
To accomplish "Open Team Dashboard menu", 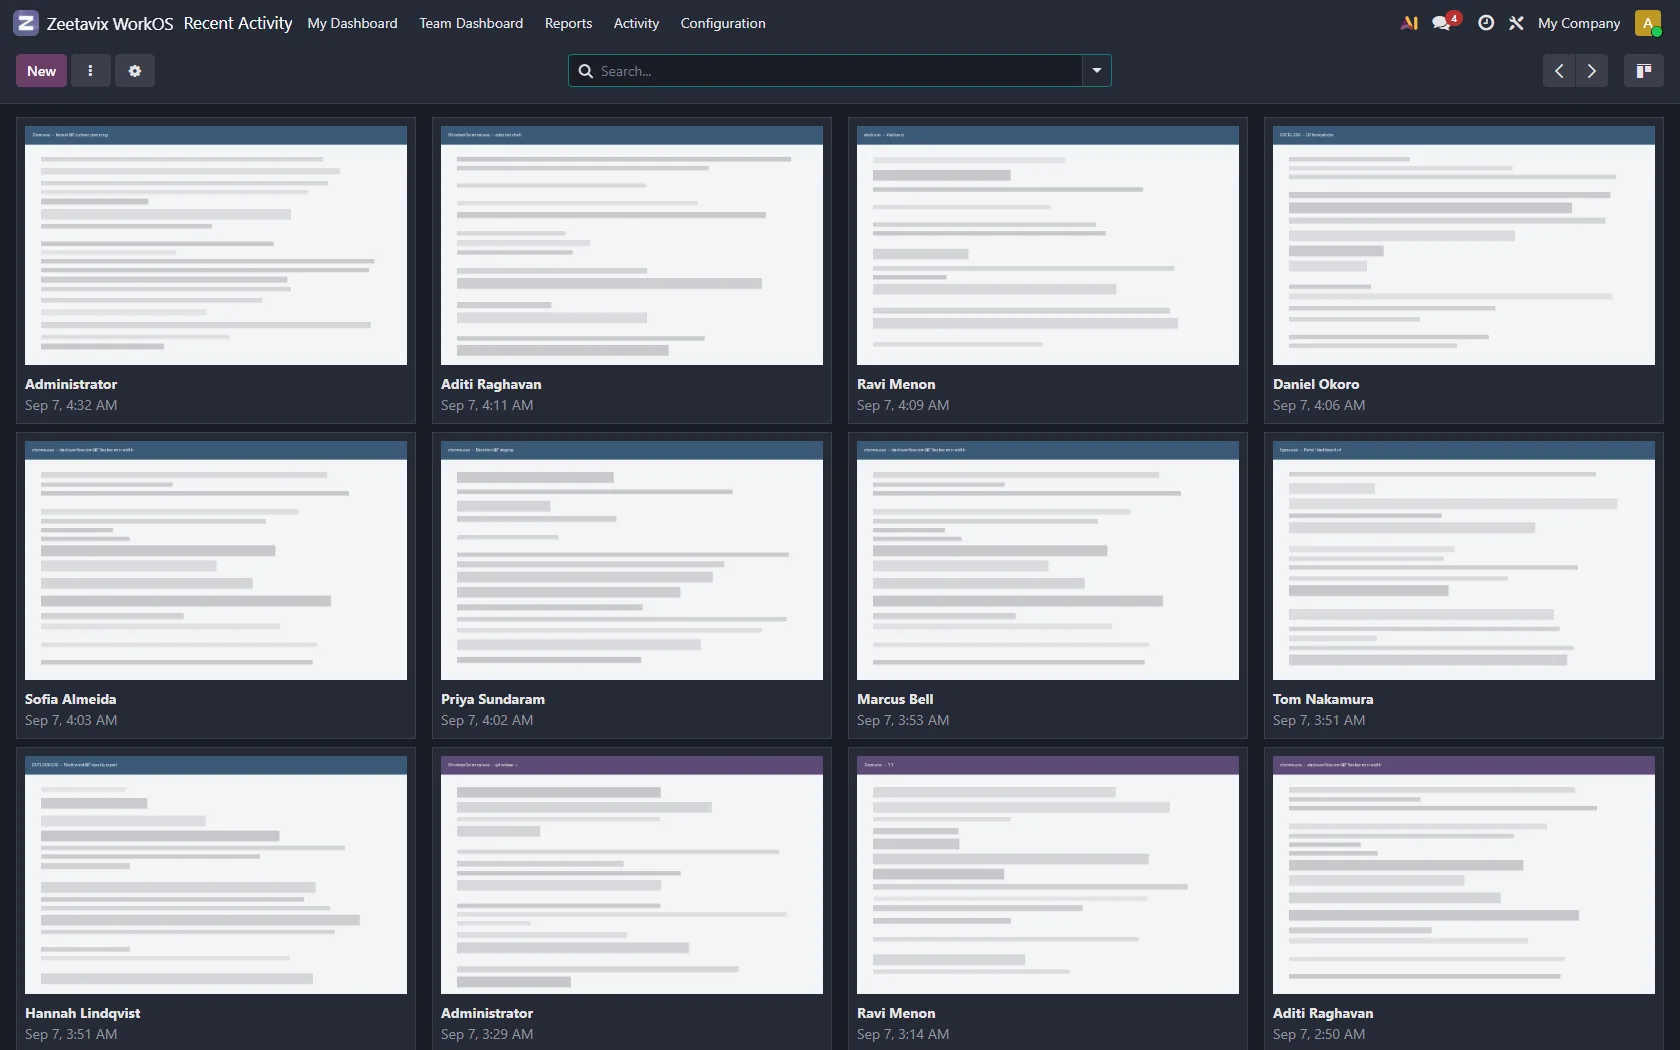I will (471, 23).
